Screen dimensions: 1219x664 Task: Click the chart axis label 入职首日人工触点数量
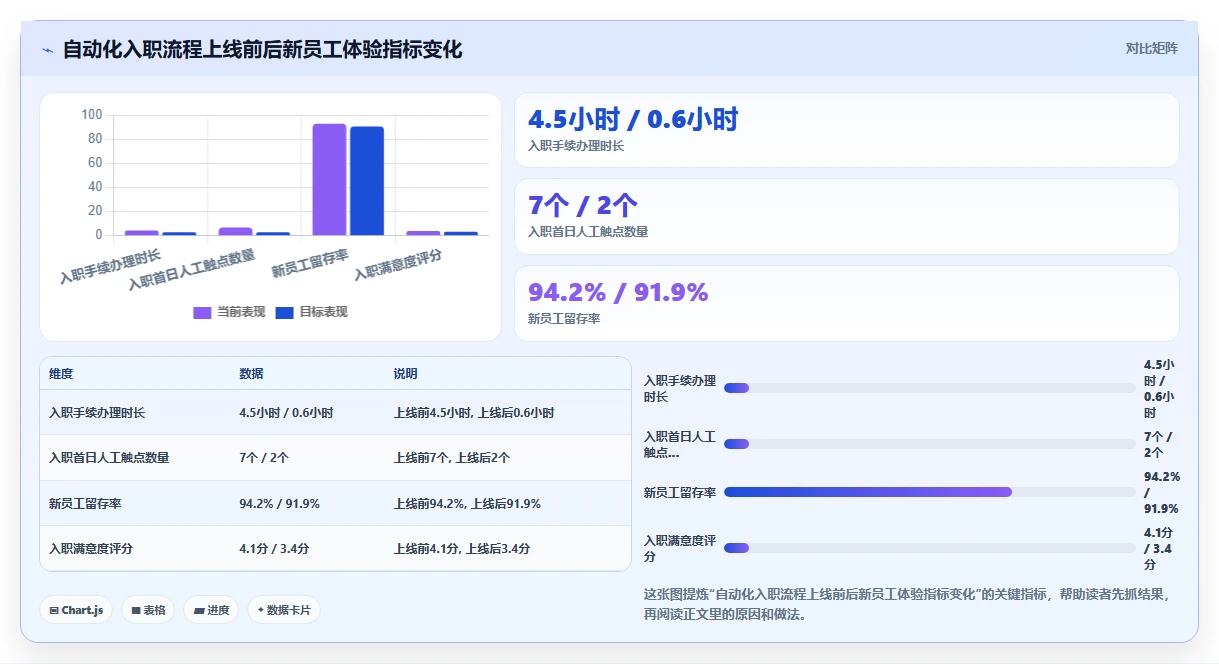(192, 269)
